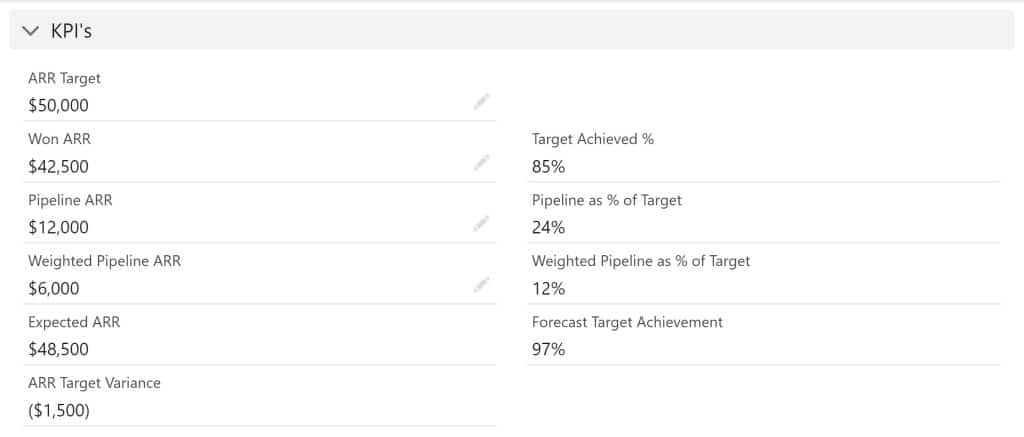Click the KPI's section header title

72,31
